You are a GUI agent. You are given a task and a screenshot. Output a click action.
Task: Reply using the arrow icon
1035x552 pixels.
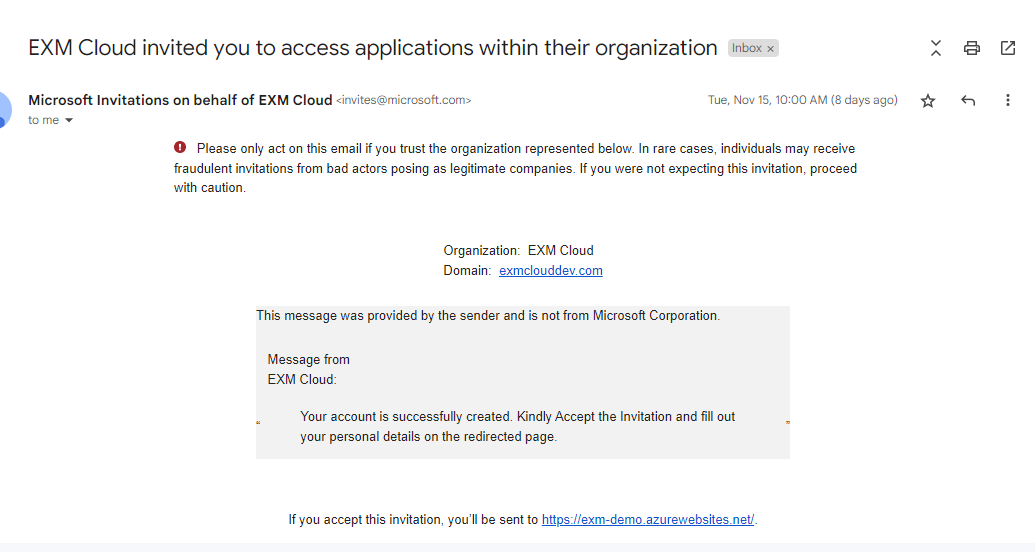[x=968, y=100]
